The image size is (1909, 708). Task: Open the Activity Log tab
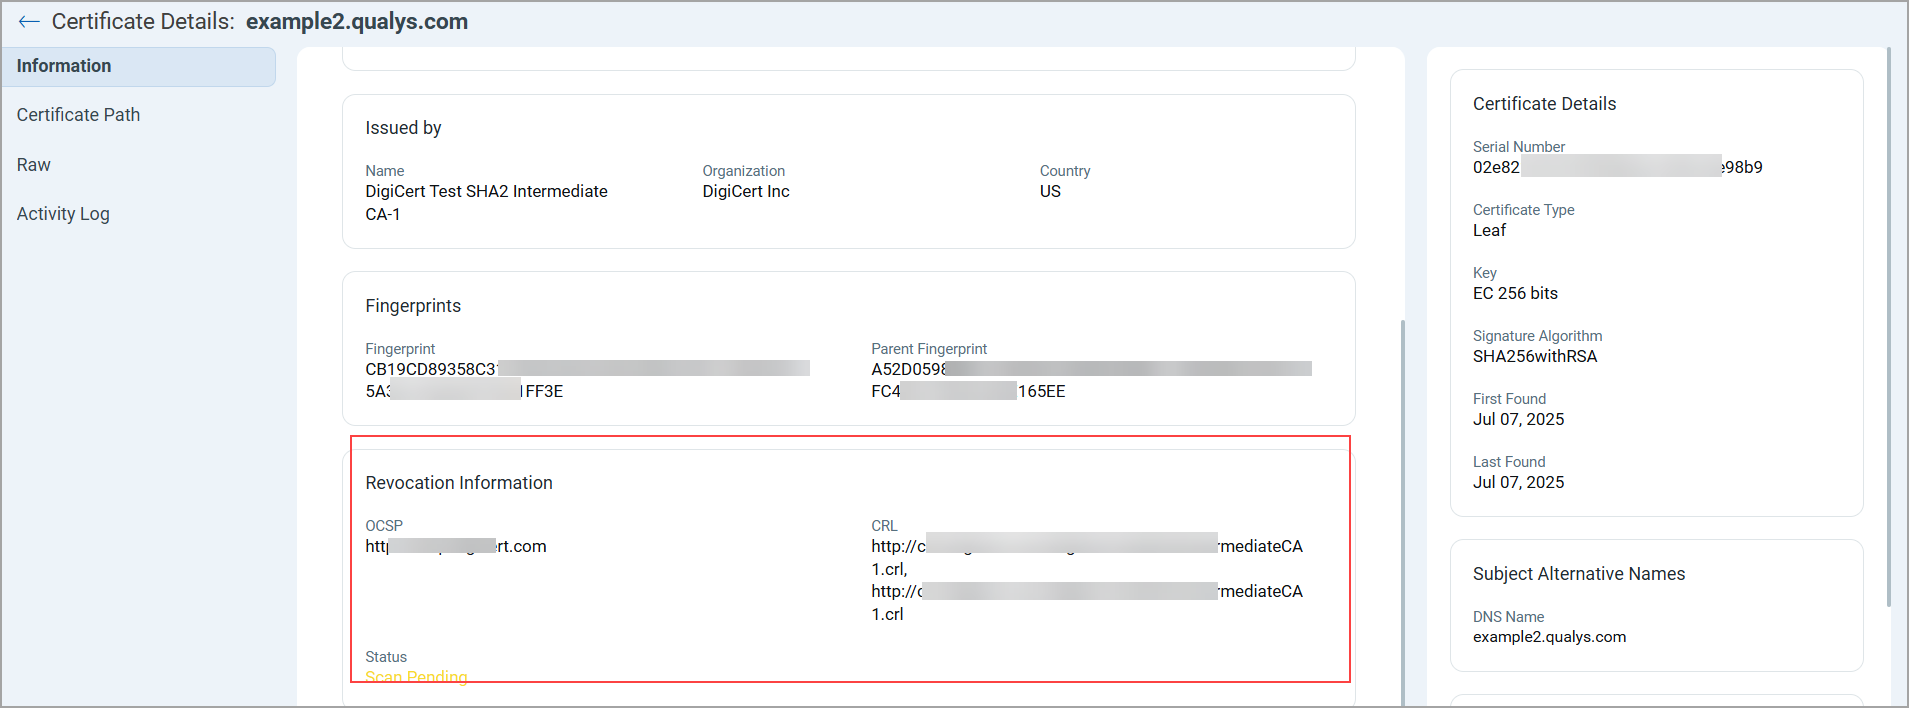(x=63, y=214)
